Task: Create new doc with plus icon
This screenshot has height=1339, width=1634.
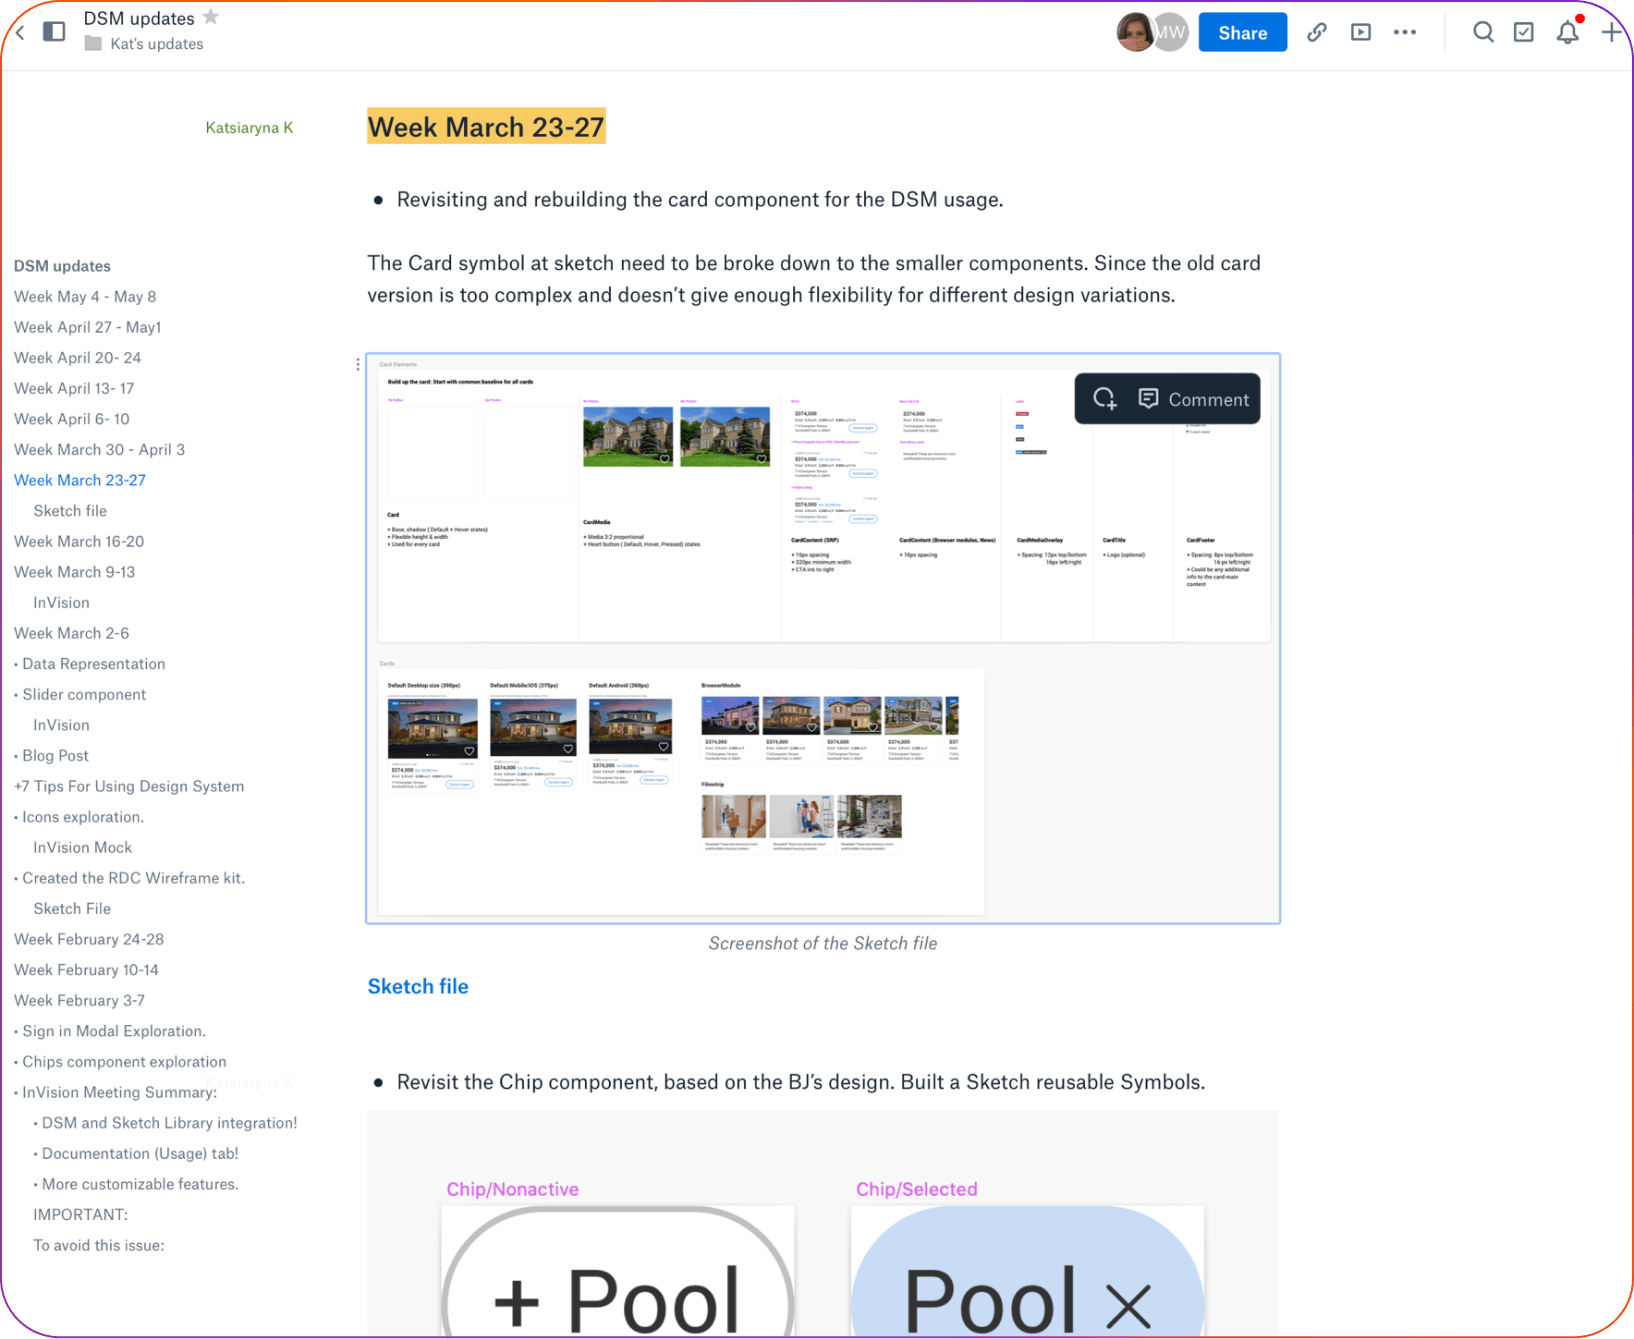Action: coord(1611,32)
